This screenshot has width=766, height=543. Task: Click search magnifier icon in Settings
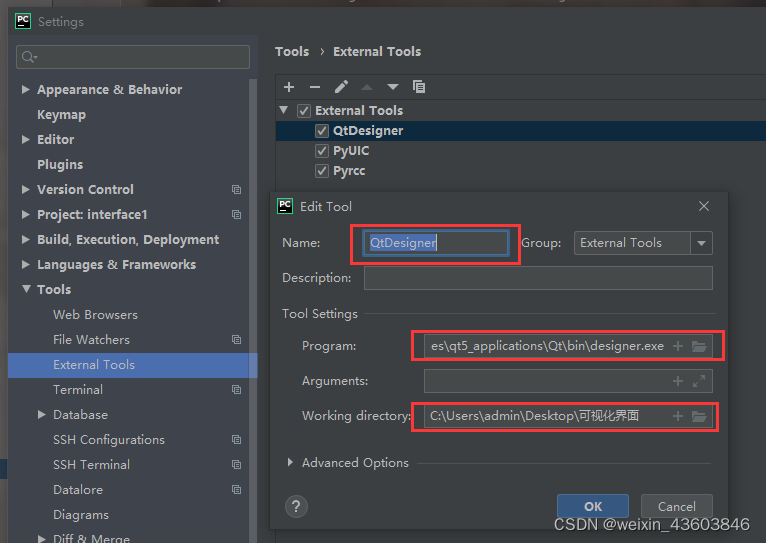pos(29,57)
